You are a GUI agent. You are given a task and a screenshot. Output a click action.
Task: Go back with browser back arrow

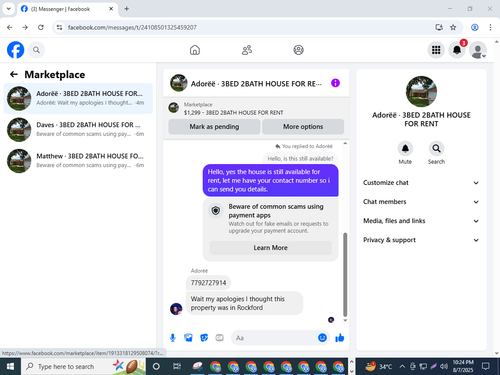pyautogui.click(x=10, y=27)
